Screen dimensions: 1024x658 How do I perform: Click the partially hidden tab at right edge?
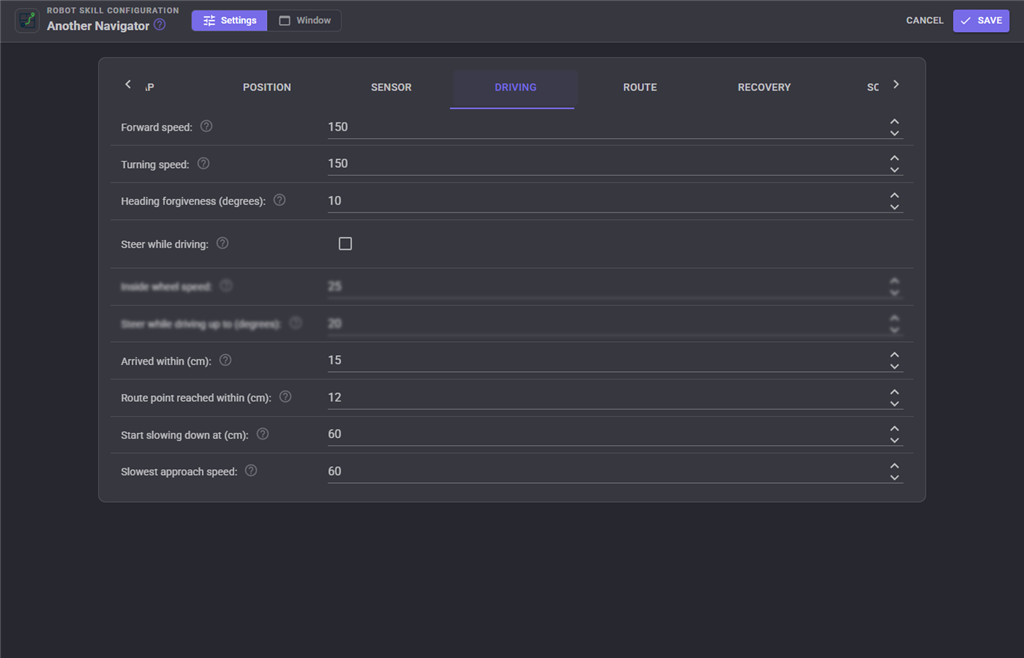pyautogui.click(x=872, y=87)
